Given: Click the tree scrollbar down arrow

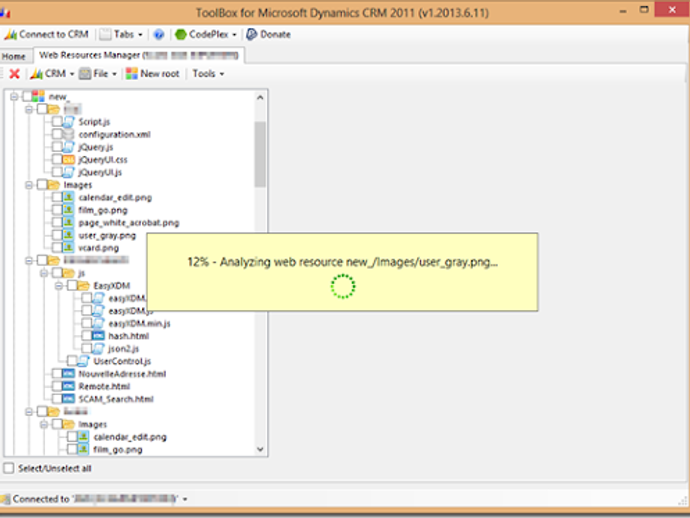Looking at the screenshot, I should pos(260,449).
